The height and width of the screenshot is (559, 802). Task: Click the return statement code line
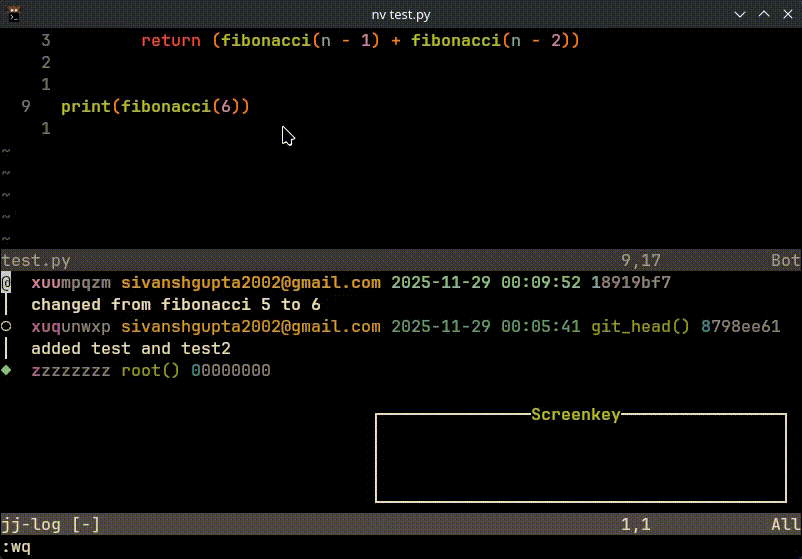coord(360,41)
